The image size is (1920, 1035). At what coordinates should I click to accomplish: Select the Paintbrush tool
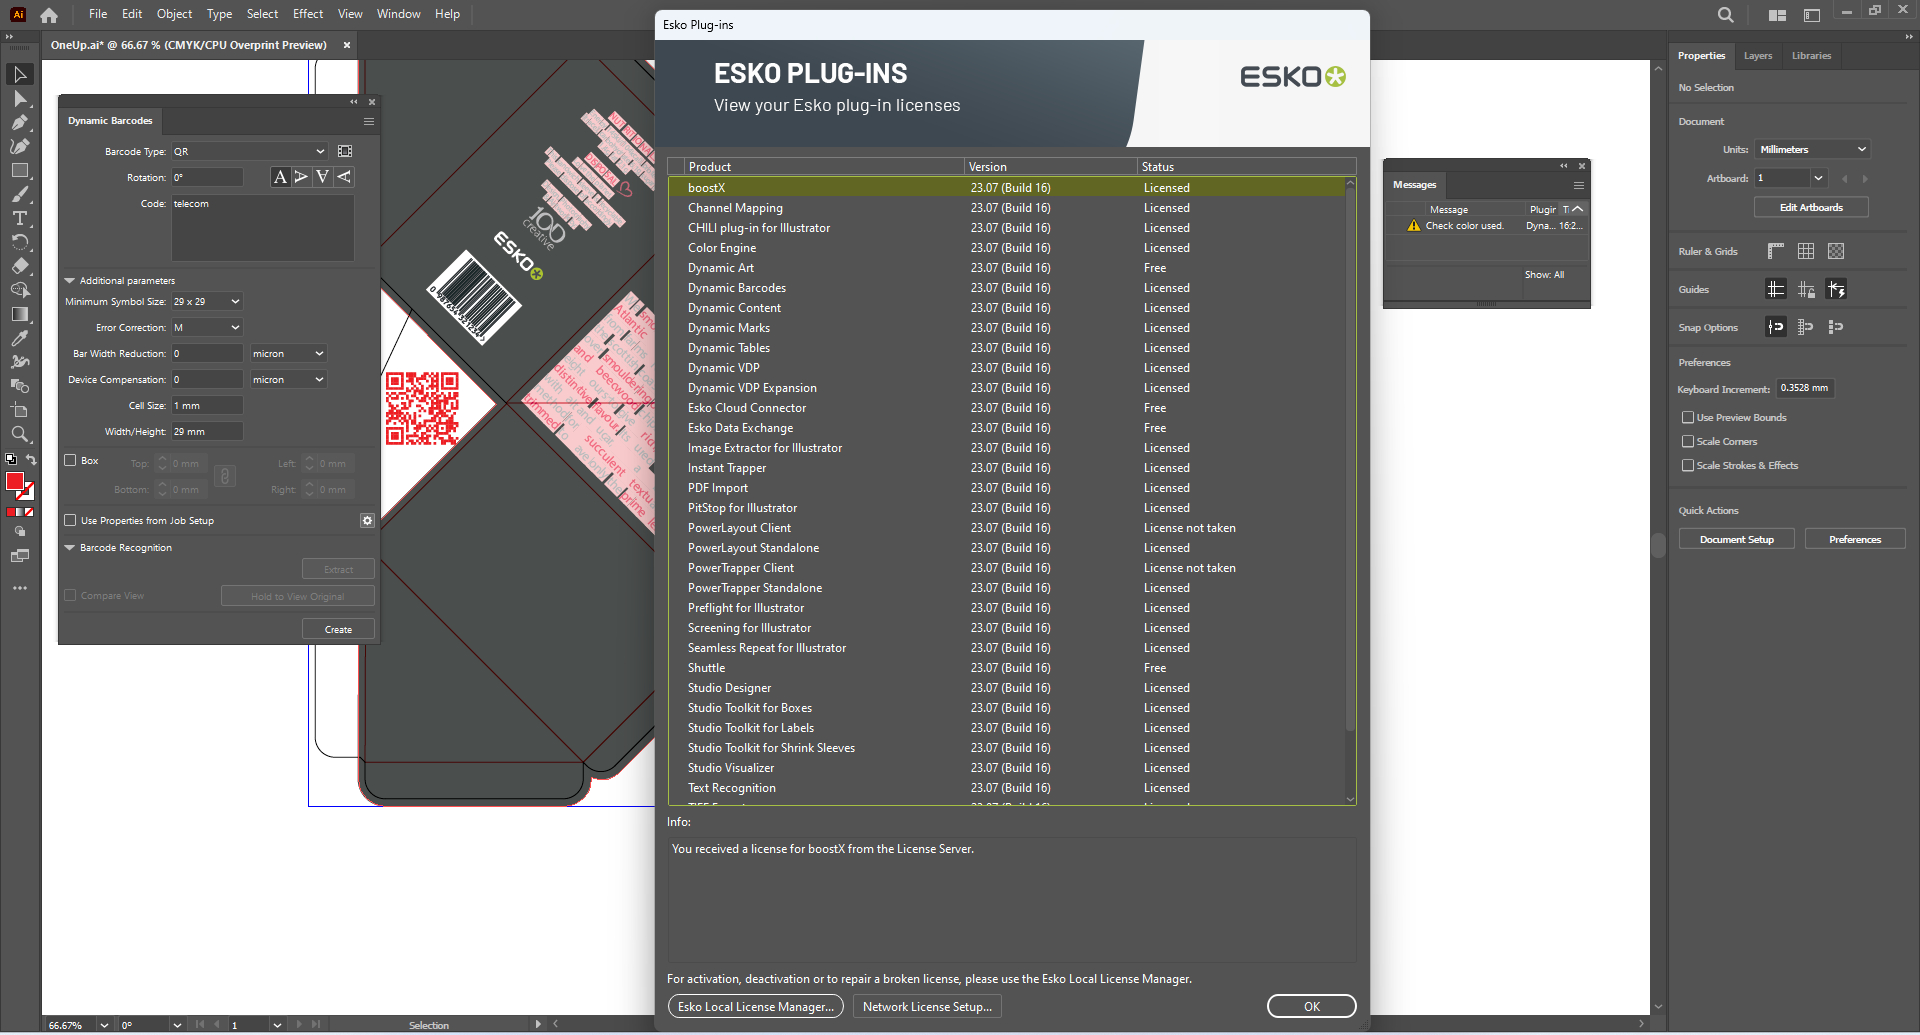pos(20,195)
